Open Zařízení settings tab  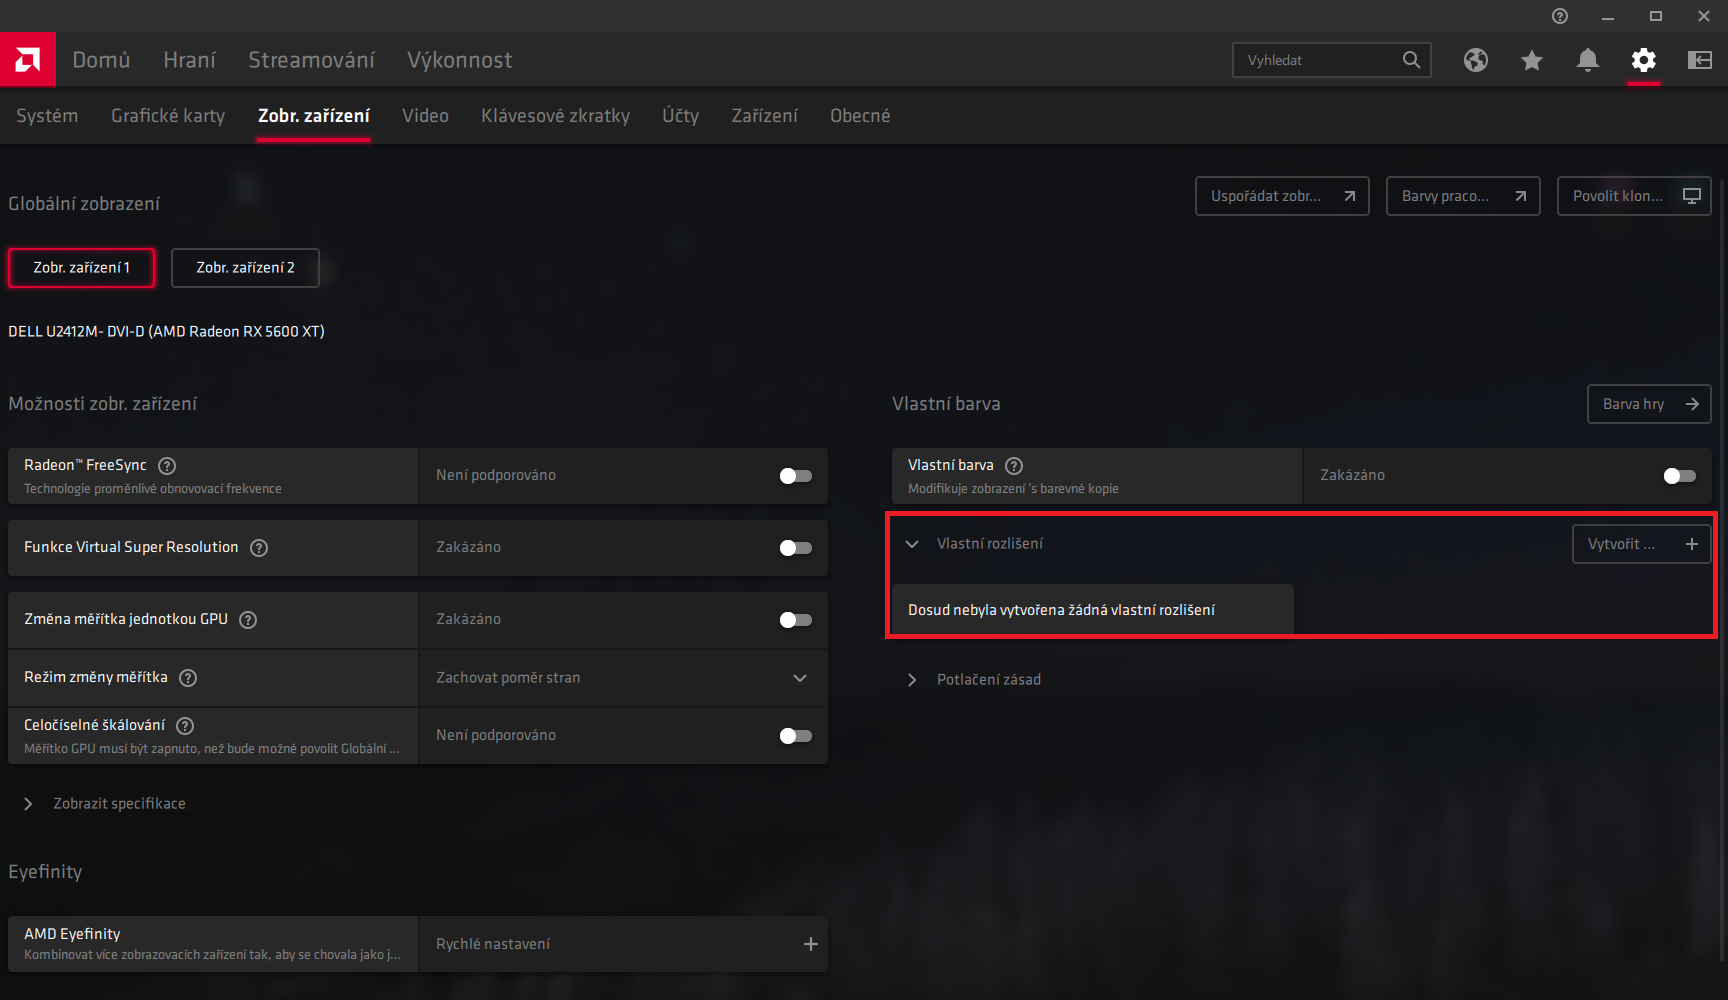[764, 116]
